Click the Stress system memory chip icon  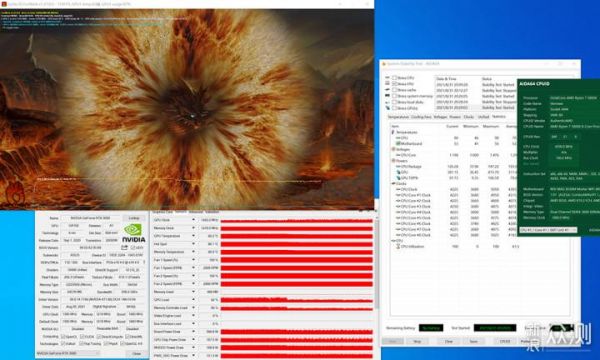[387, 96]
